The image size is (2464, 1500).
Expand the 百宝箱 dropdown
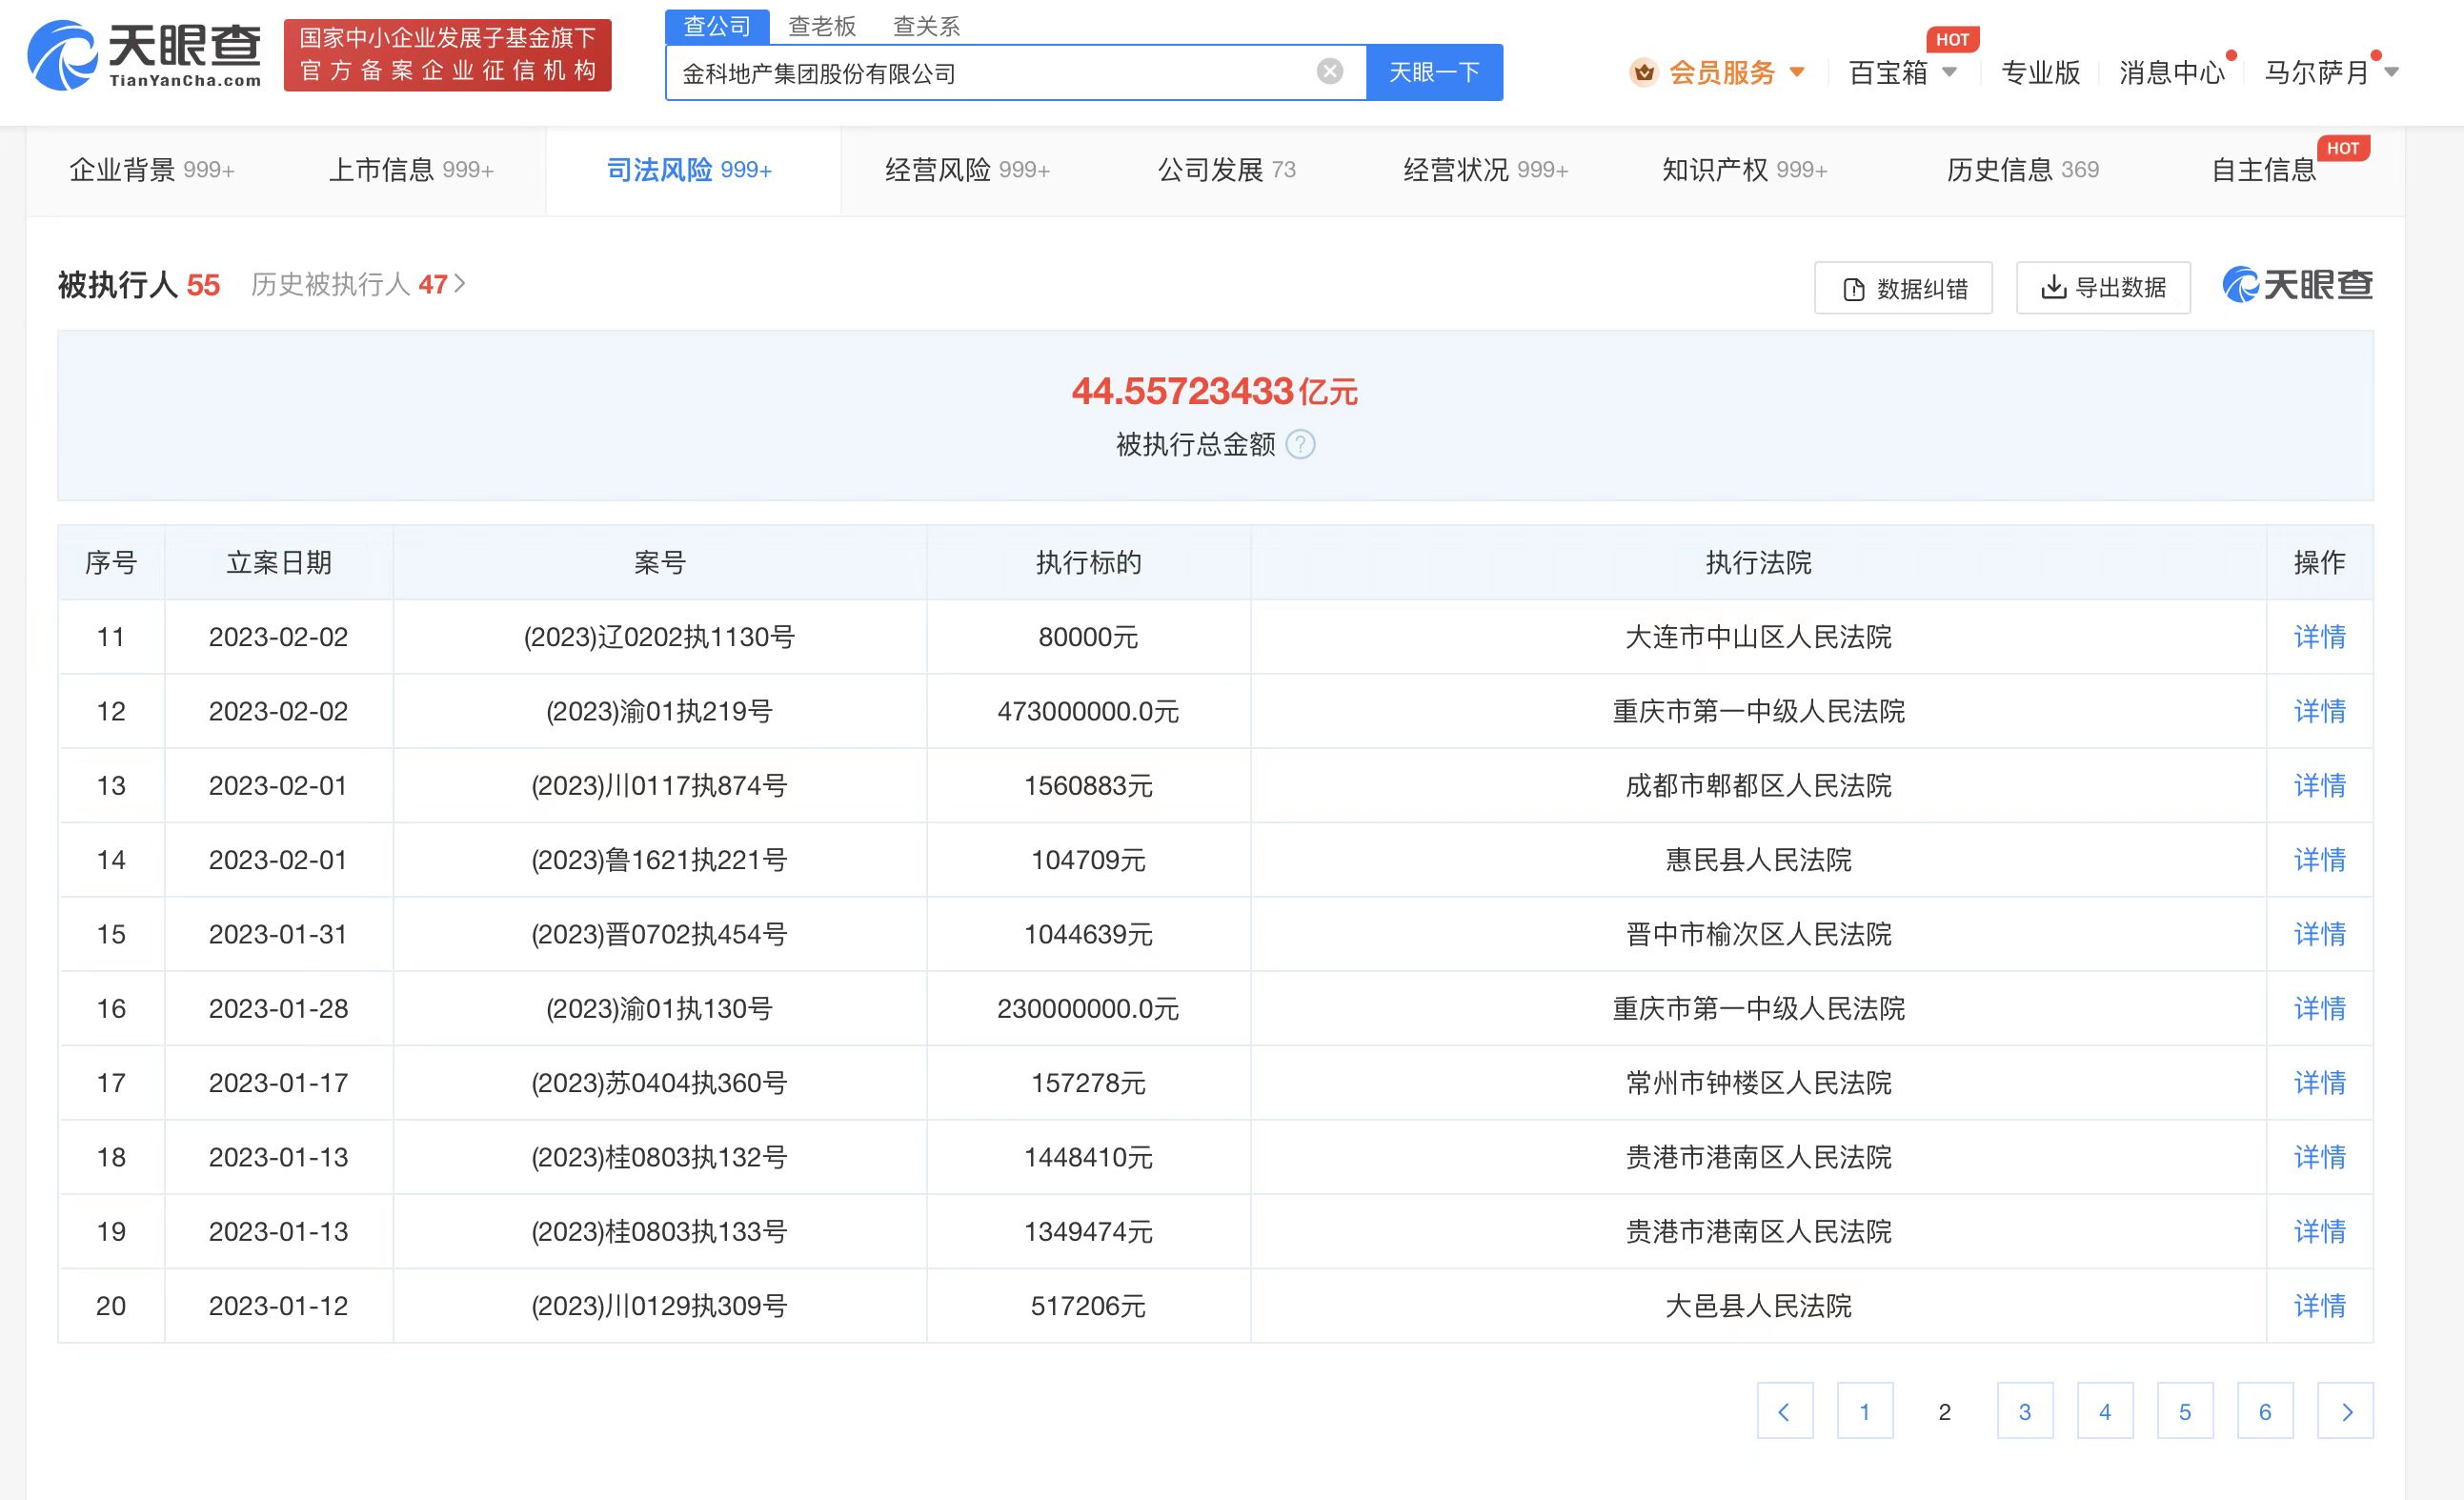coord(1949,72)
